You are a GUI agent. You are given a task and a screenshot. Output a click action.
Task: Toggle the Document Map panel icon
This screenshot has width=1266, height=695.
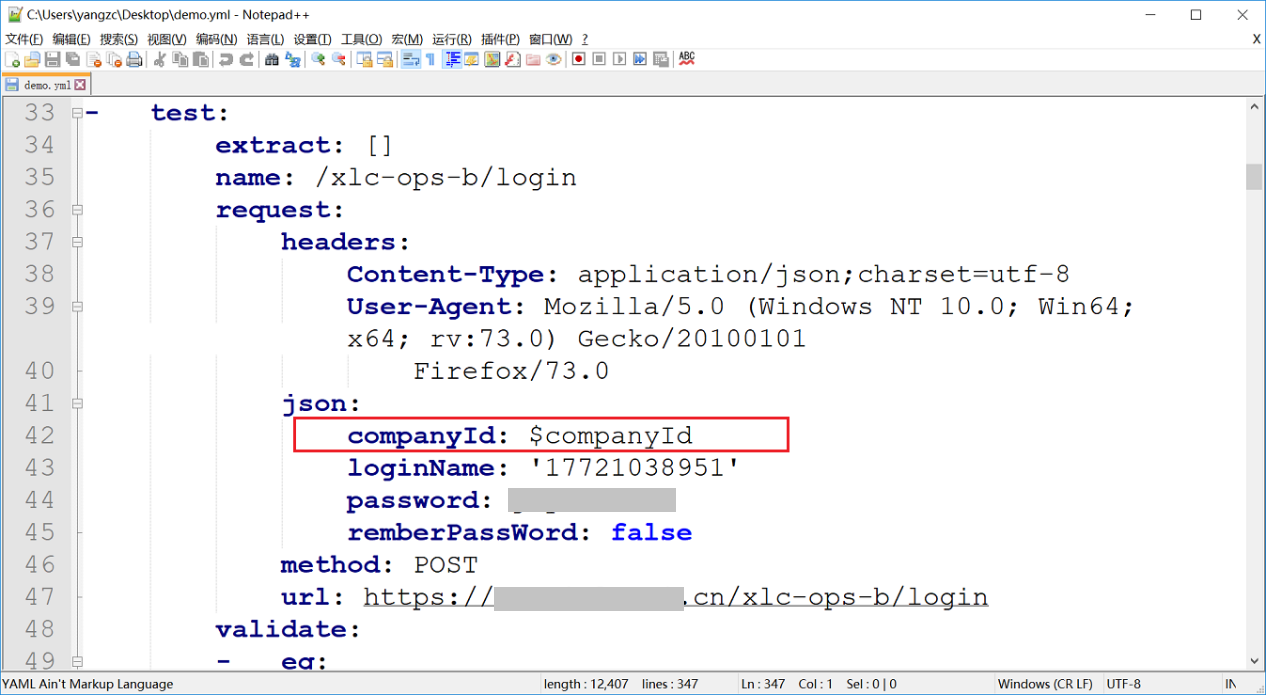pos(492,60)
